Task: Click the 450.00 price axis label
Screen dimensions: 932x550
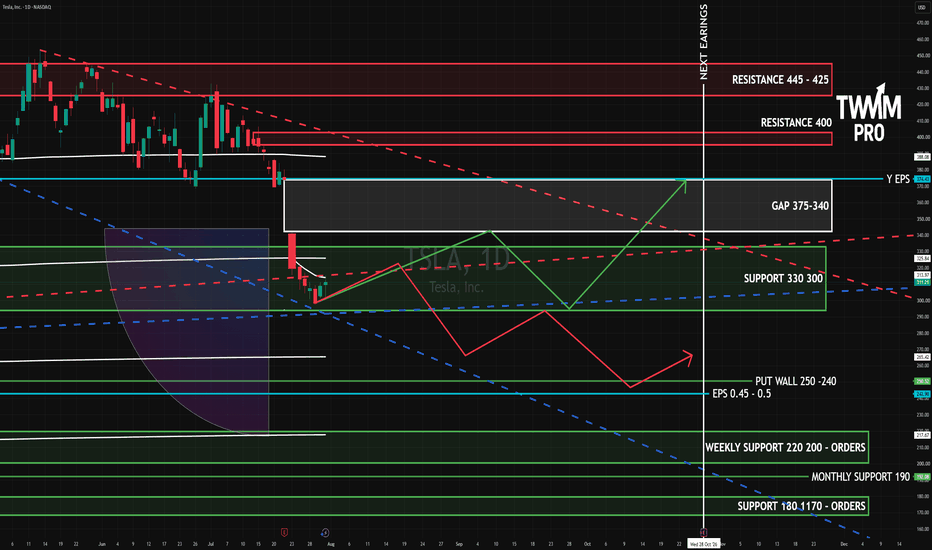Action: (x=923, y=55)
